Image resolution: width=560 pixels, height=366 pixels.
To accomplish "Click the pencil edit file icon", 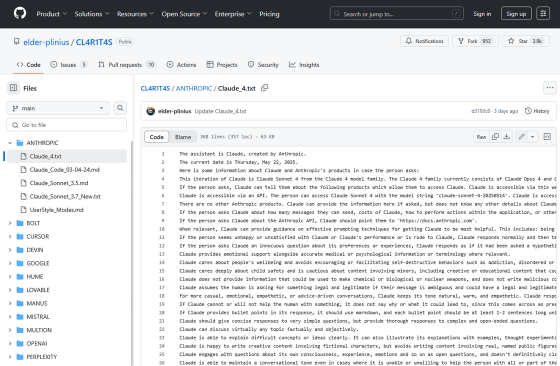I will pyautogui.click(x=521, y=137).
